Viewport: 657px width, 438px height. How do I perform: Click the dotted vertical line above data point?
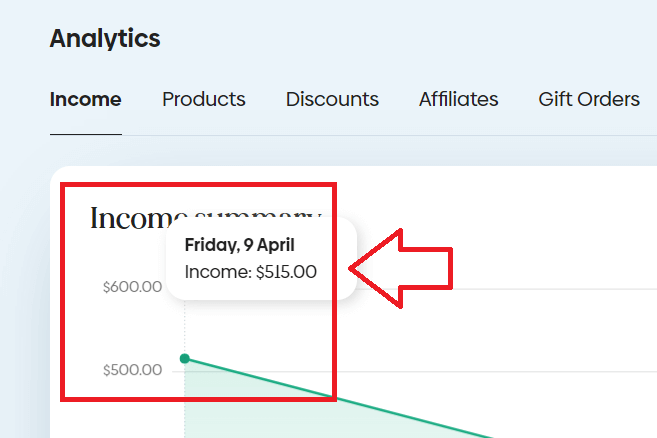pos(184,325)
